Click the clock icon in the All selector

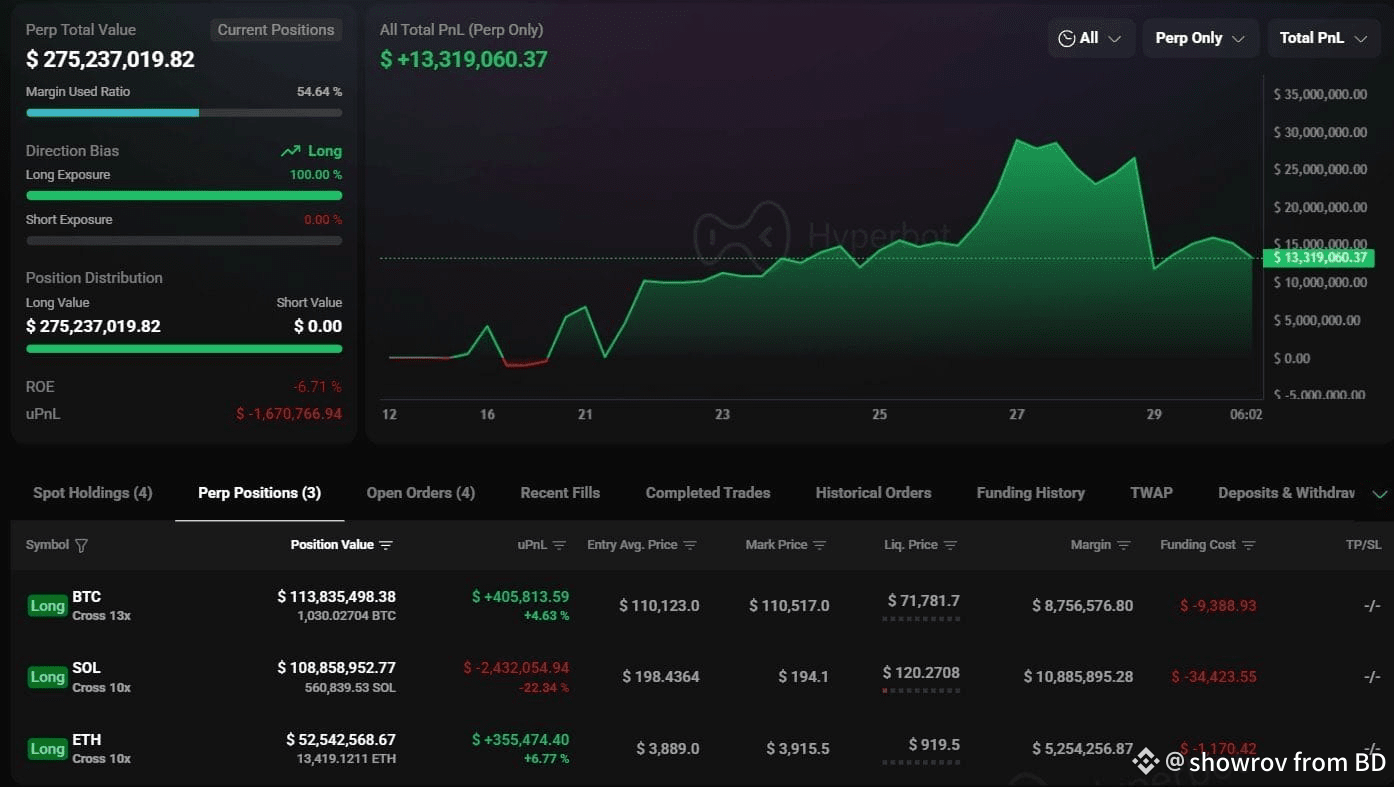(1067, 38)
